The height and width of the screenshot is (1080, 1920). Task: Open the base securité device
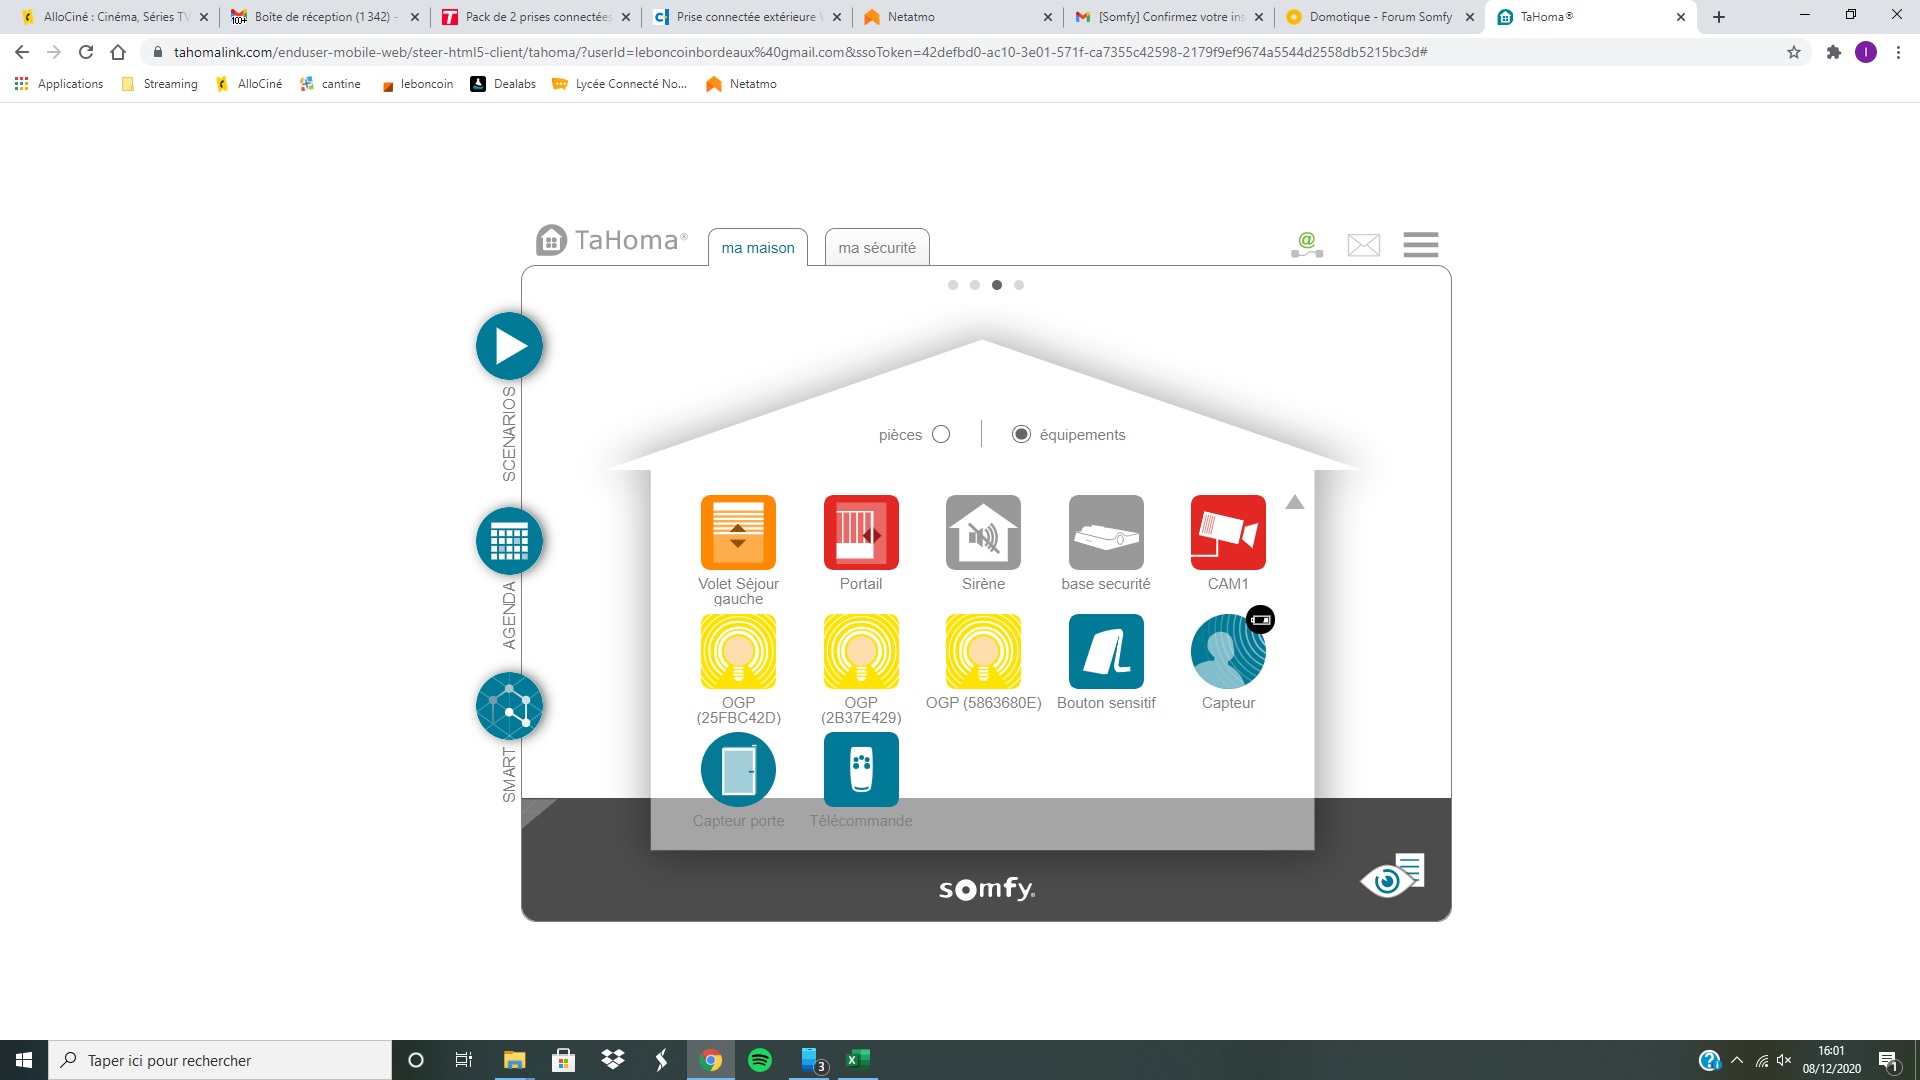[x=1106, y=532]
